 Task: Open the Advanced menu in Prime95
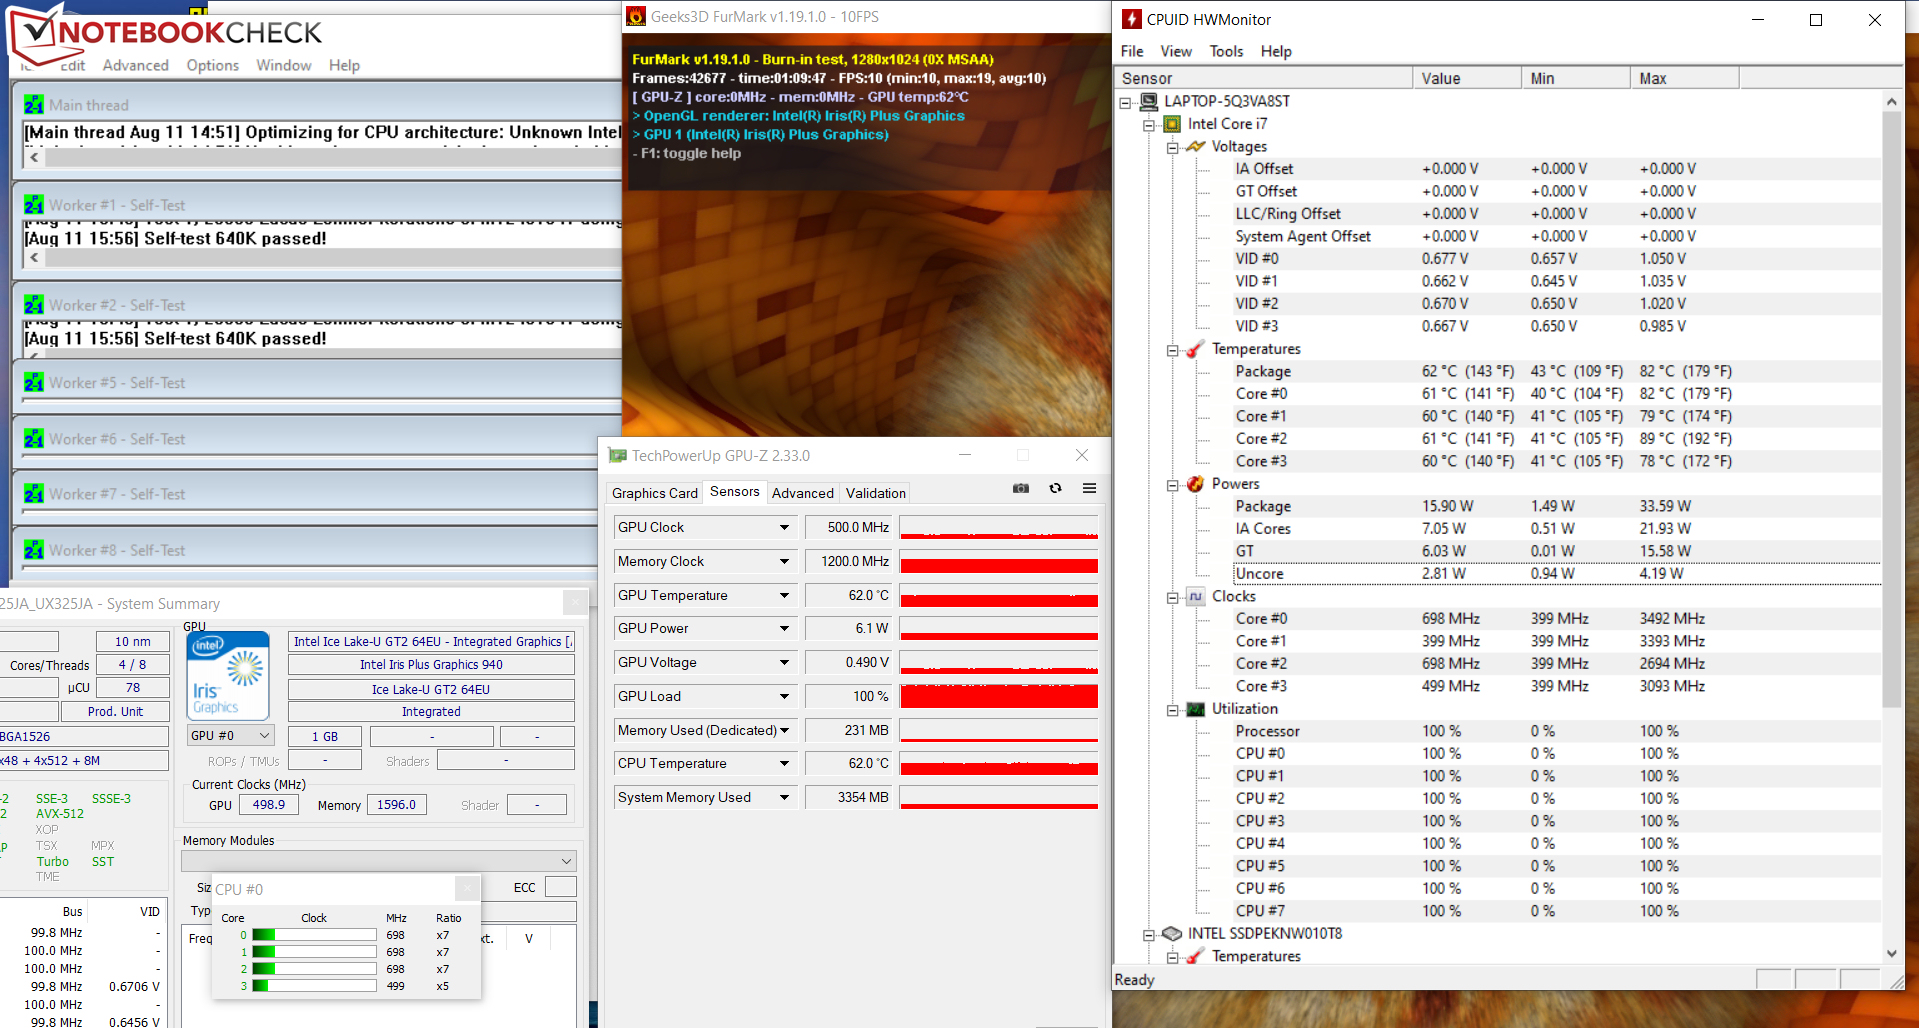136,65
